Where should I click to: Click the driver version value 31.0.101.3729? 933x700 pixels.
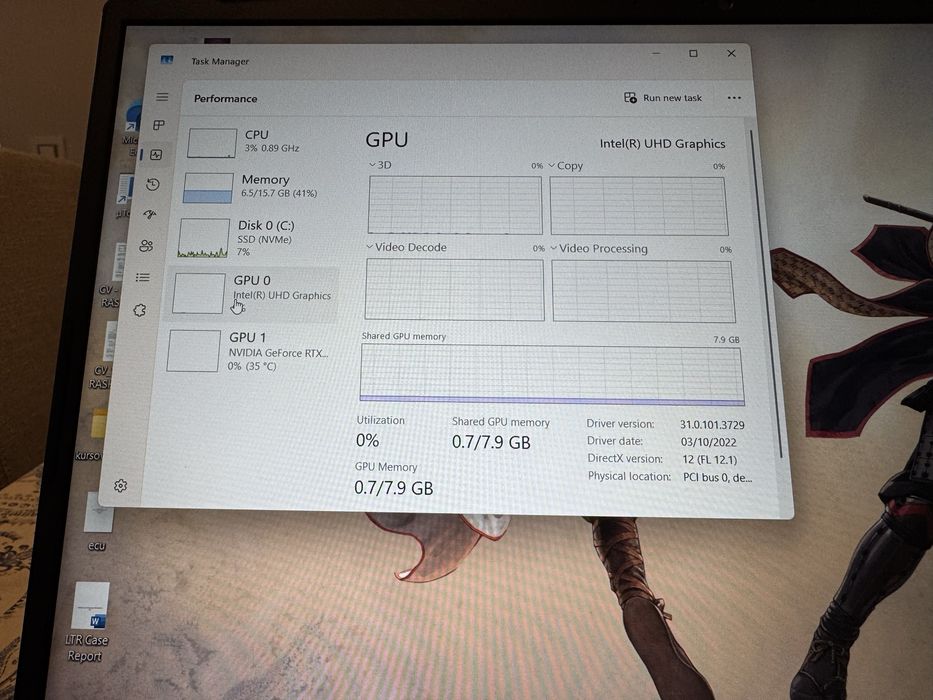pyautogui.click(x=712, y=425)
